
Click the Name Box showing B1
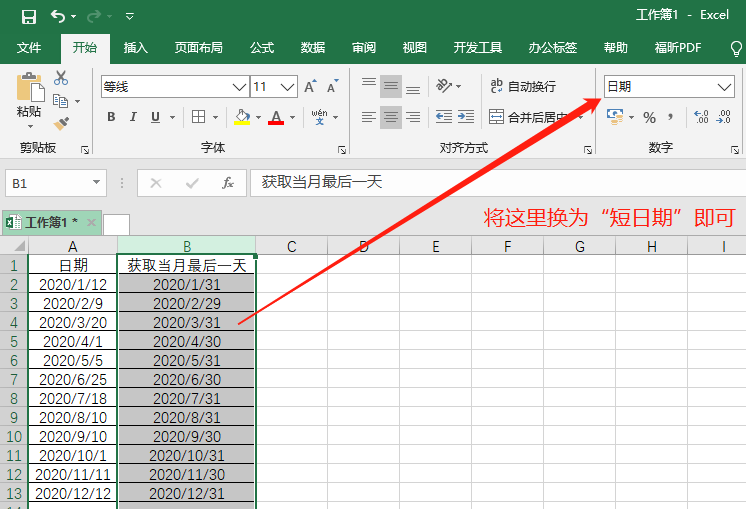click(x=56, y=183)
